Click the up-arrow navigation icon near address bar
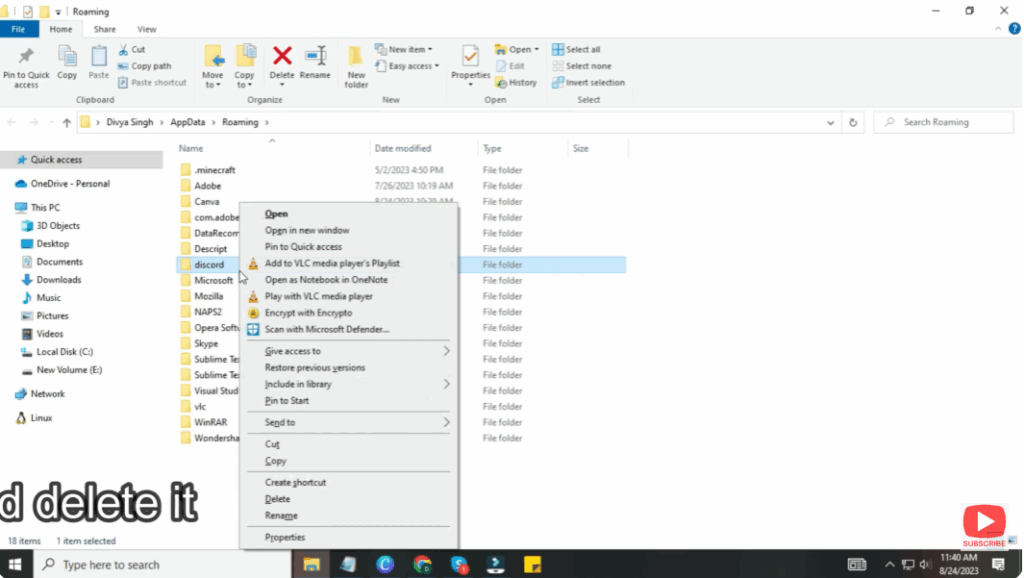 pyautogui.click(x=66, y=121)
